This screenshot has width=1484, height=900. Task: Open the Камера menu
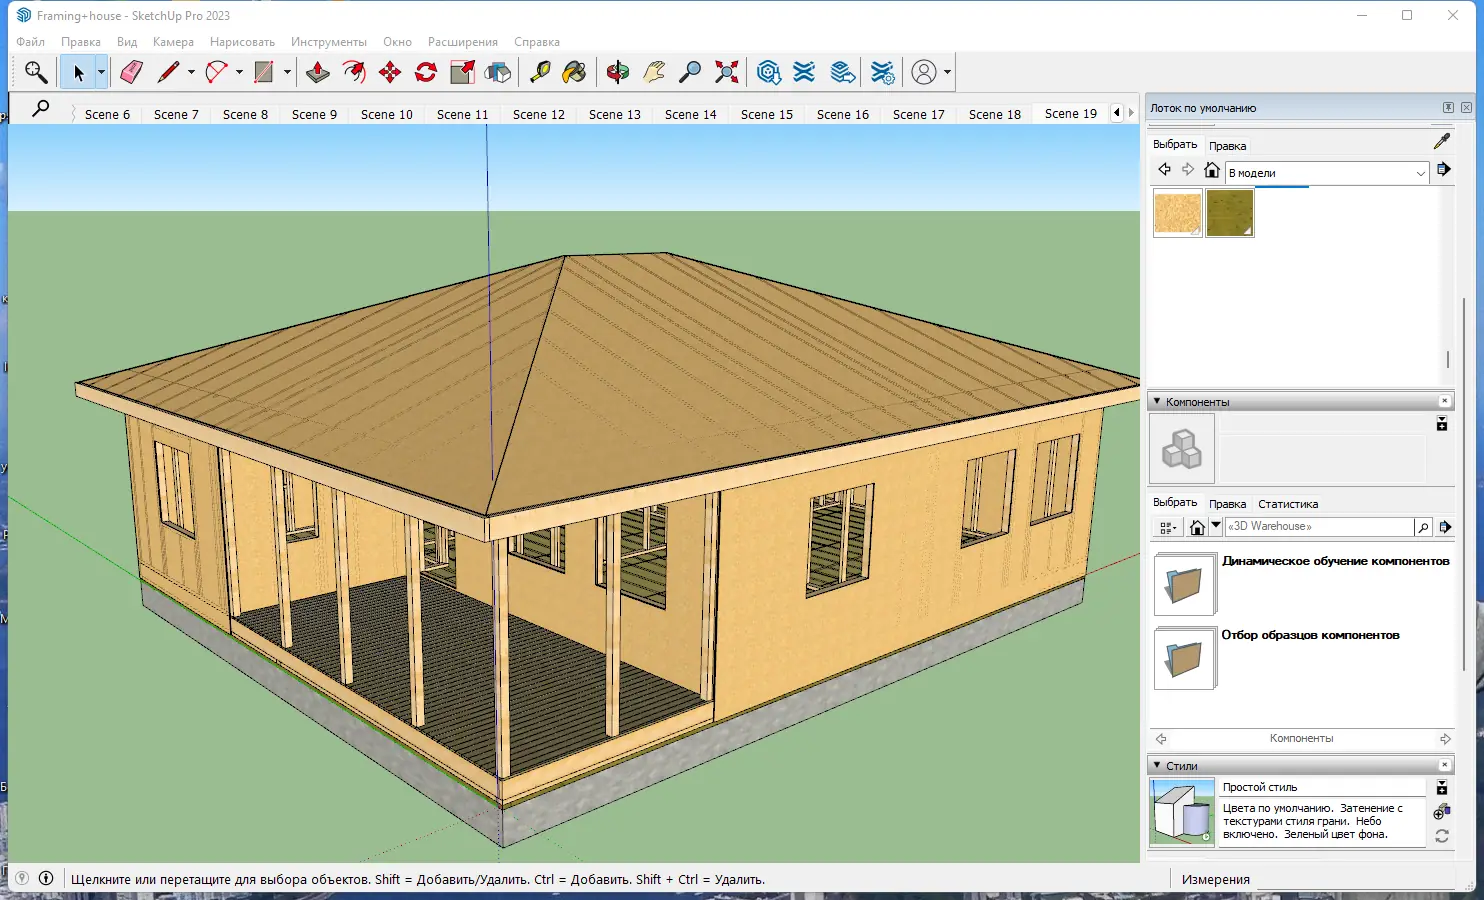tap(172, 42)
